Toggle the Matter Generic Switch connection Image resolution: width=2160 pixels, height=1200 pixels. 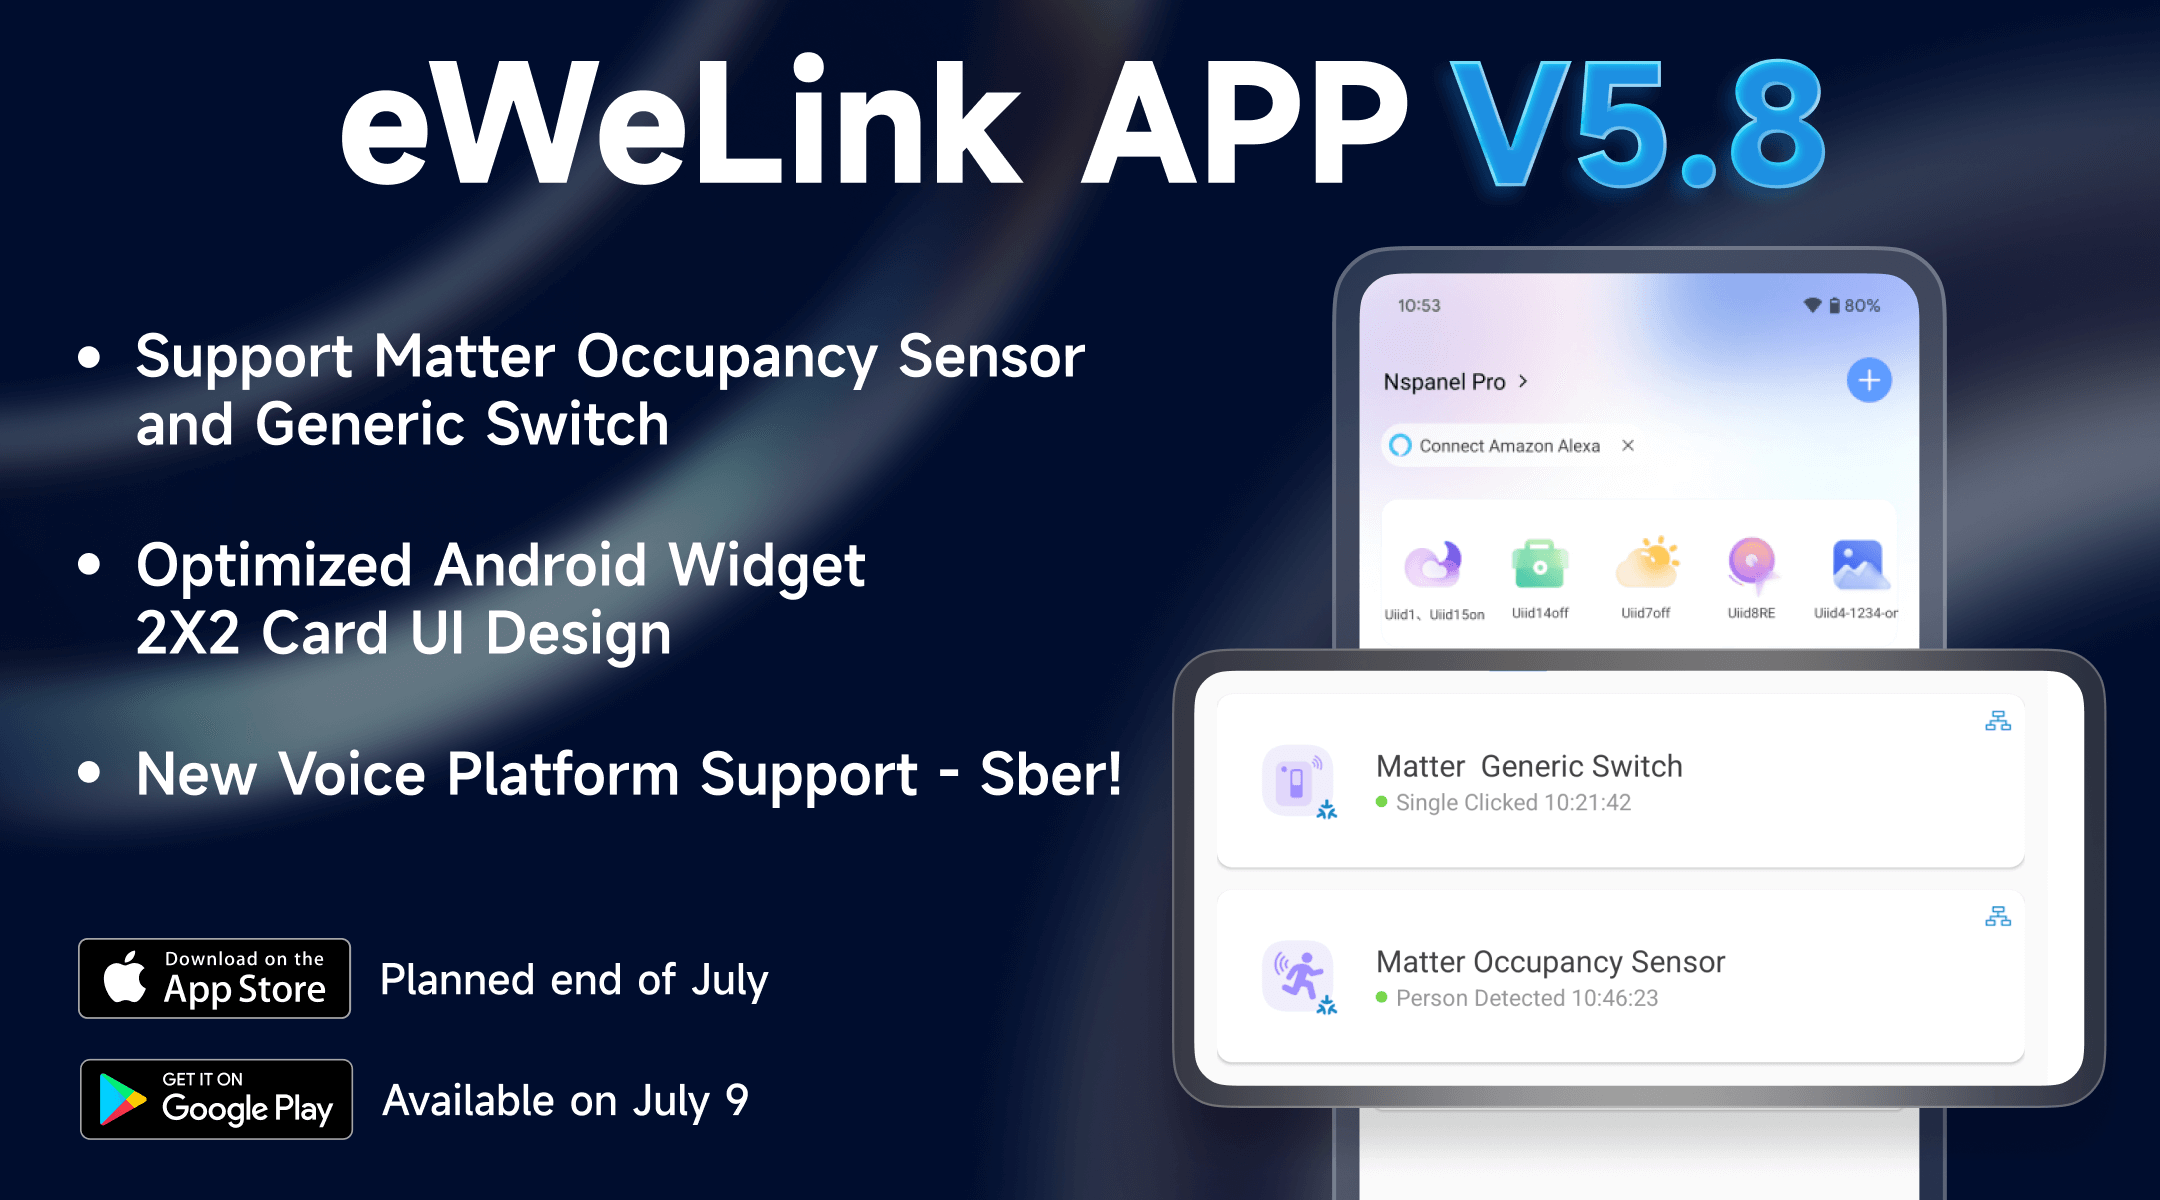click(1999, 723)
